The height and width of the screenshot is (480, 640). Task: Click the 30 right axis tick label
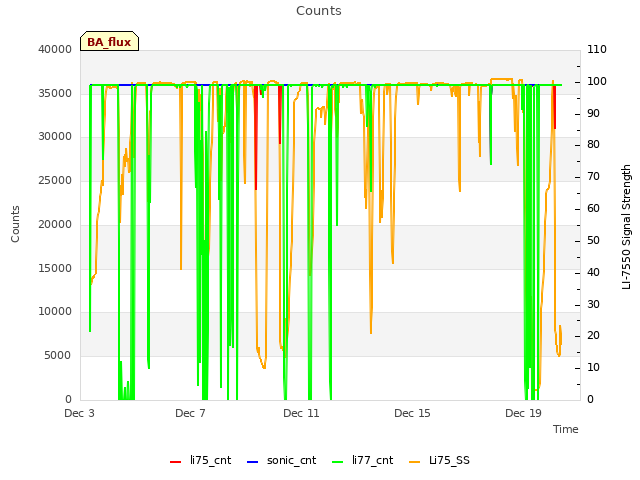pos(593,304)
